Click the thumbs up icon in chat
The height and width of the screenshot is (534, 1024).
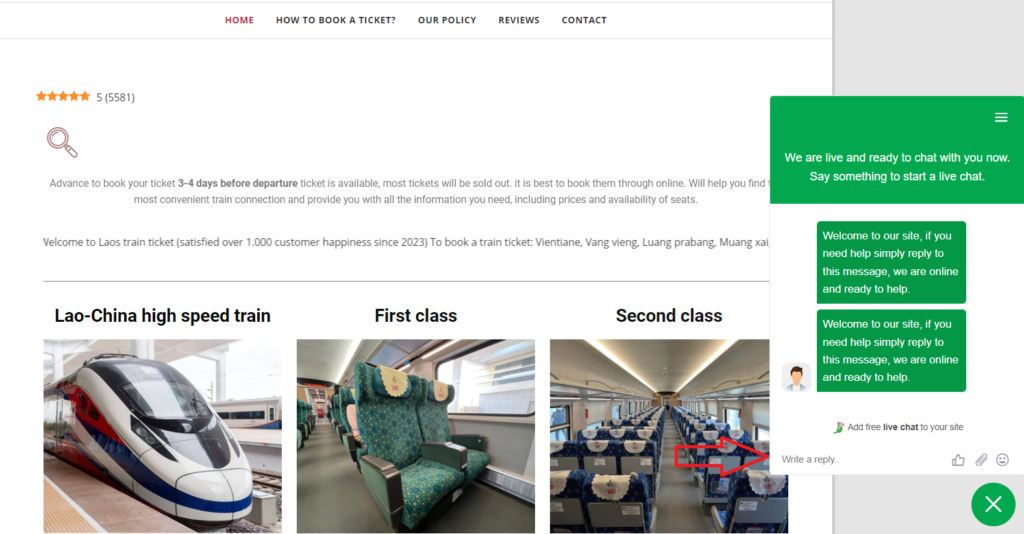coord(958,460)
